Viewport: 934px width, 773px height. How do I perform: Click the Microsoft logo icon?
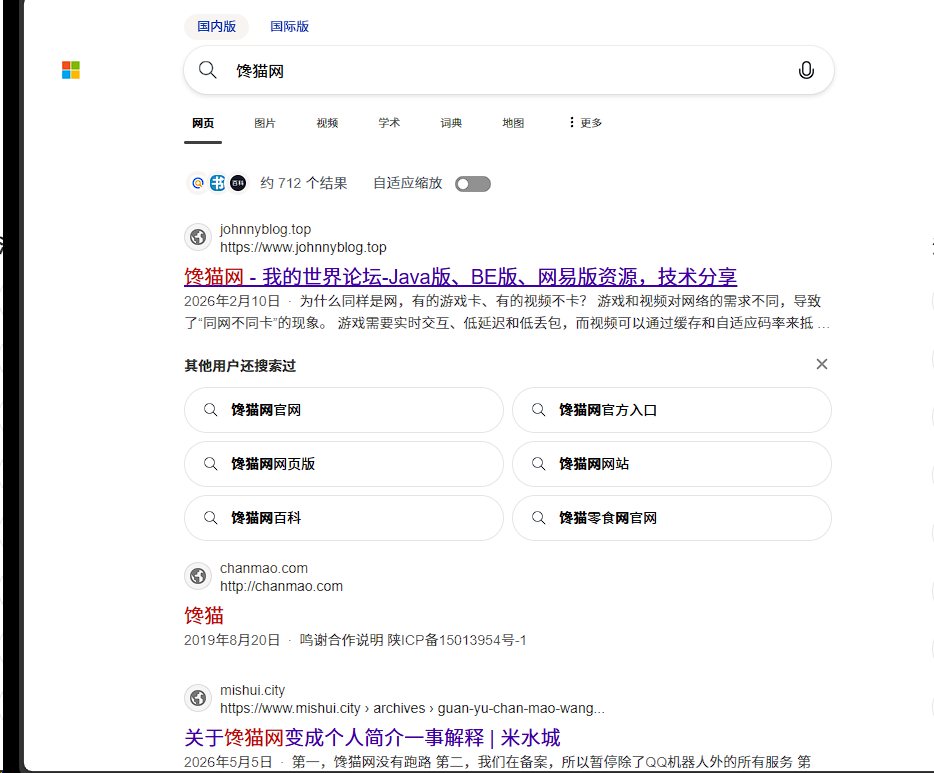[71, 70]
